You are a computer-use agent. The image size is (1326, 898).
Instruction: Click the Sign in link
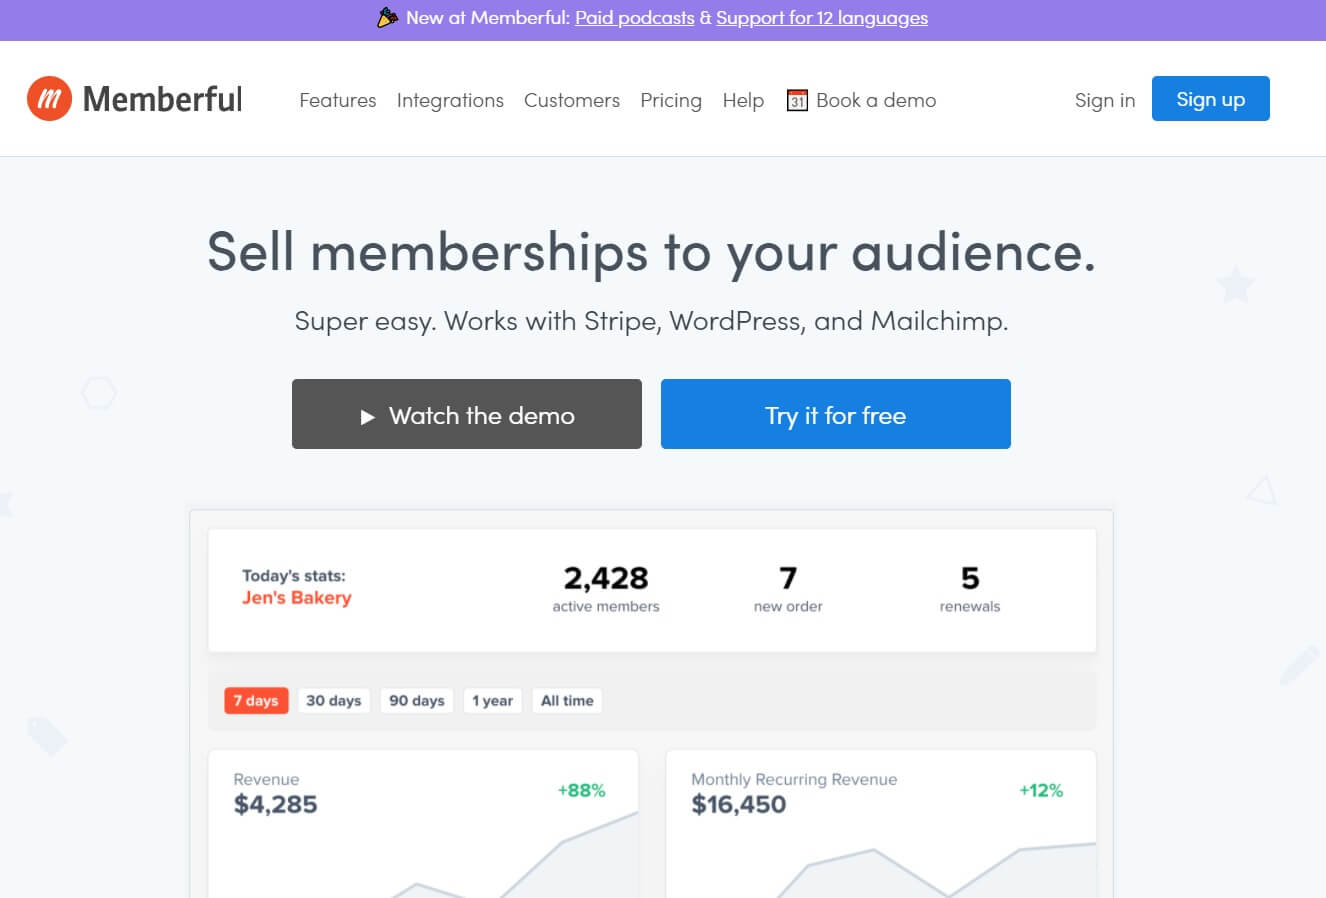pos(1105,100)
